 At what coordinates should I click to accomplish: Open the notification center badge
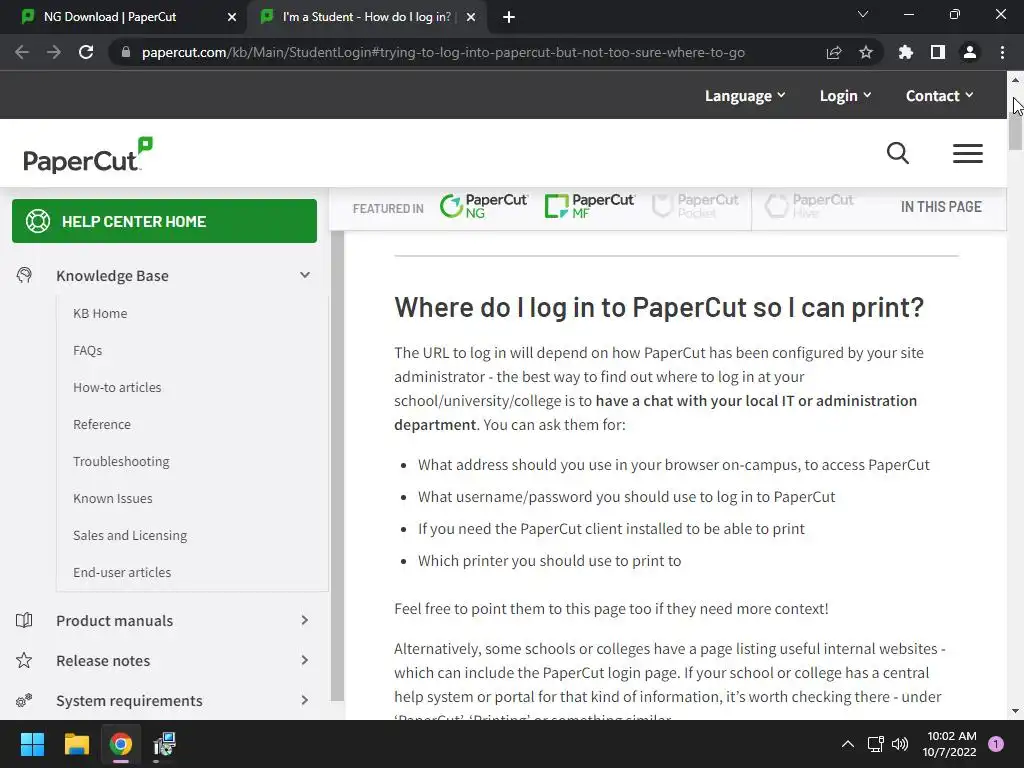click(996, 744)
